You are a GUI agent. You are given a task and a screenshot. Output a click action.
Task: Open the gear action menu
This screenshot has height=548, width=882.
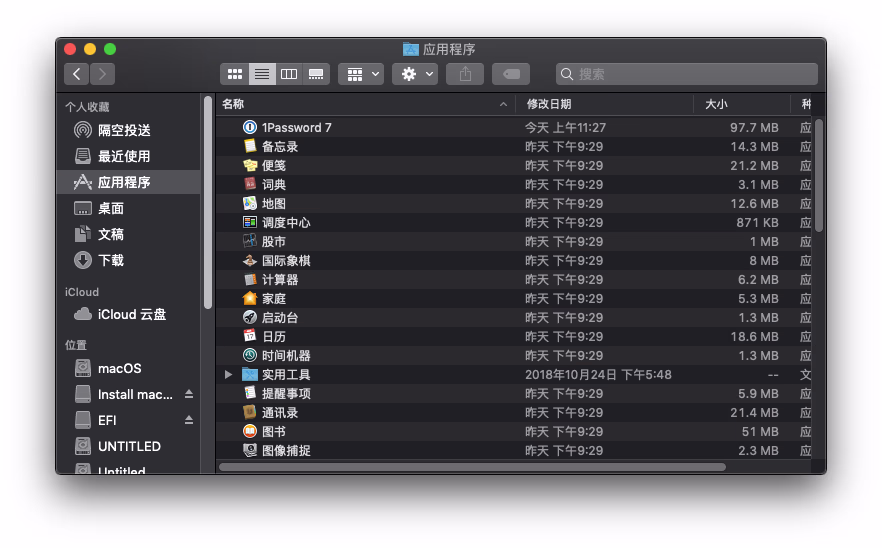click(x=415, y=74)
